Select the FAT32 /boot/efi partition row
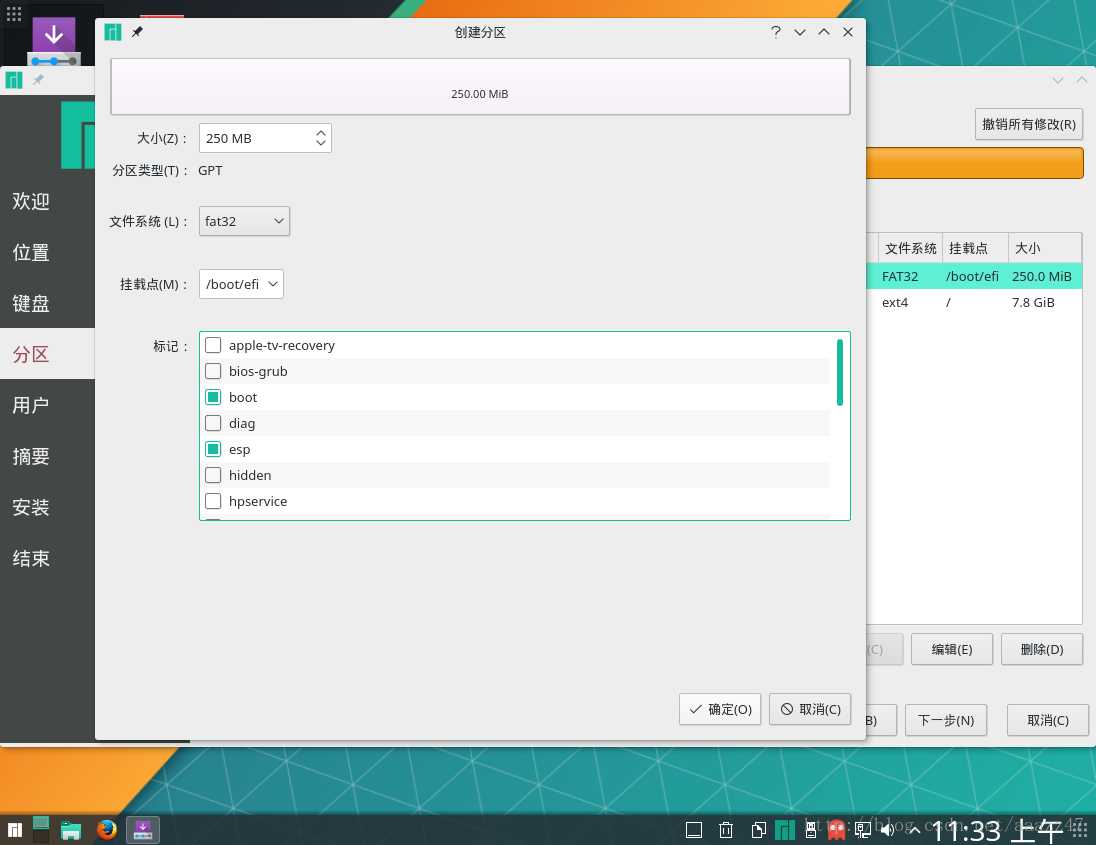The width and height of the screenshot is (1096, 845). click(974, 276)
